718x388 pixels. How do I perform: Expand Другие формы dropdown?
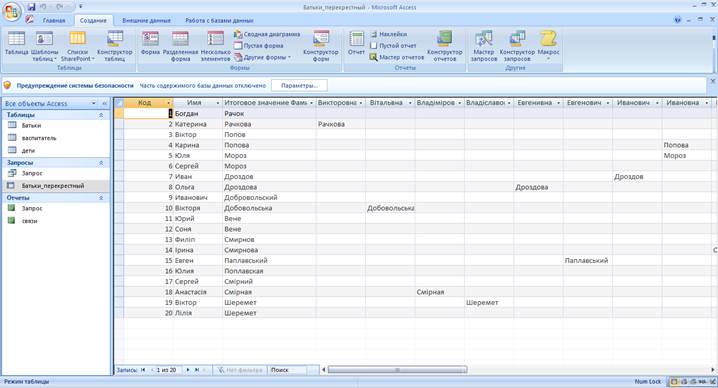[262, 57]
